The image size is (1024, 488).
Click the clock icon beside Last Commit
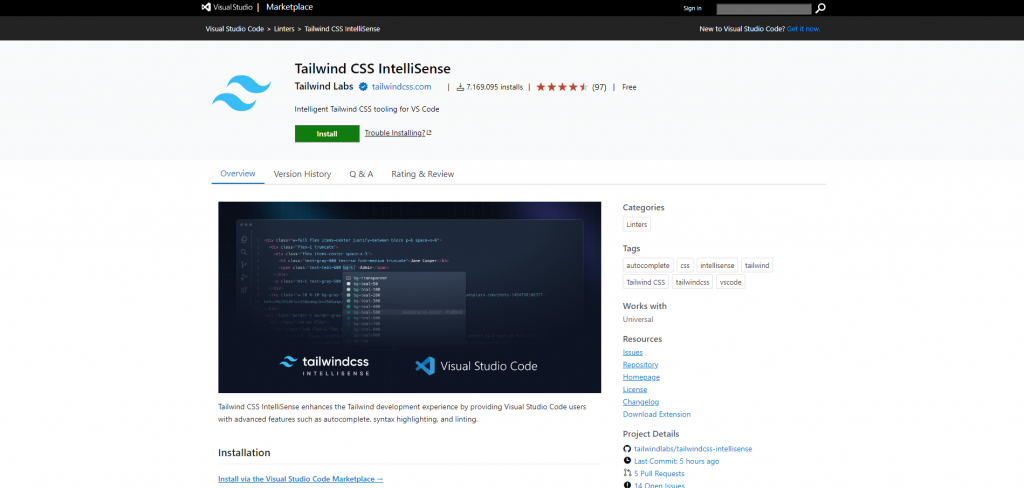[627, 461]
